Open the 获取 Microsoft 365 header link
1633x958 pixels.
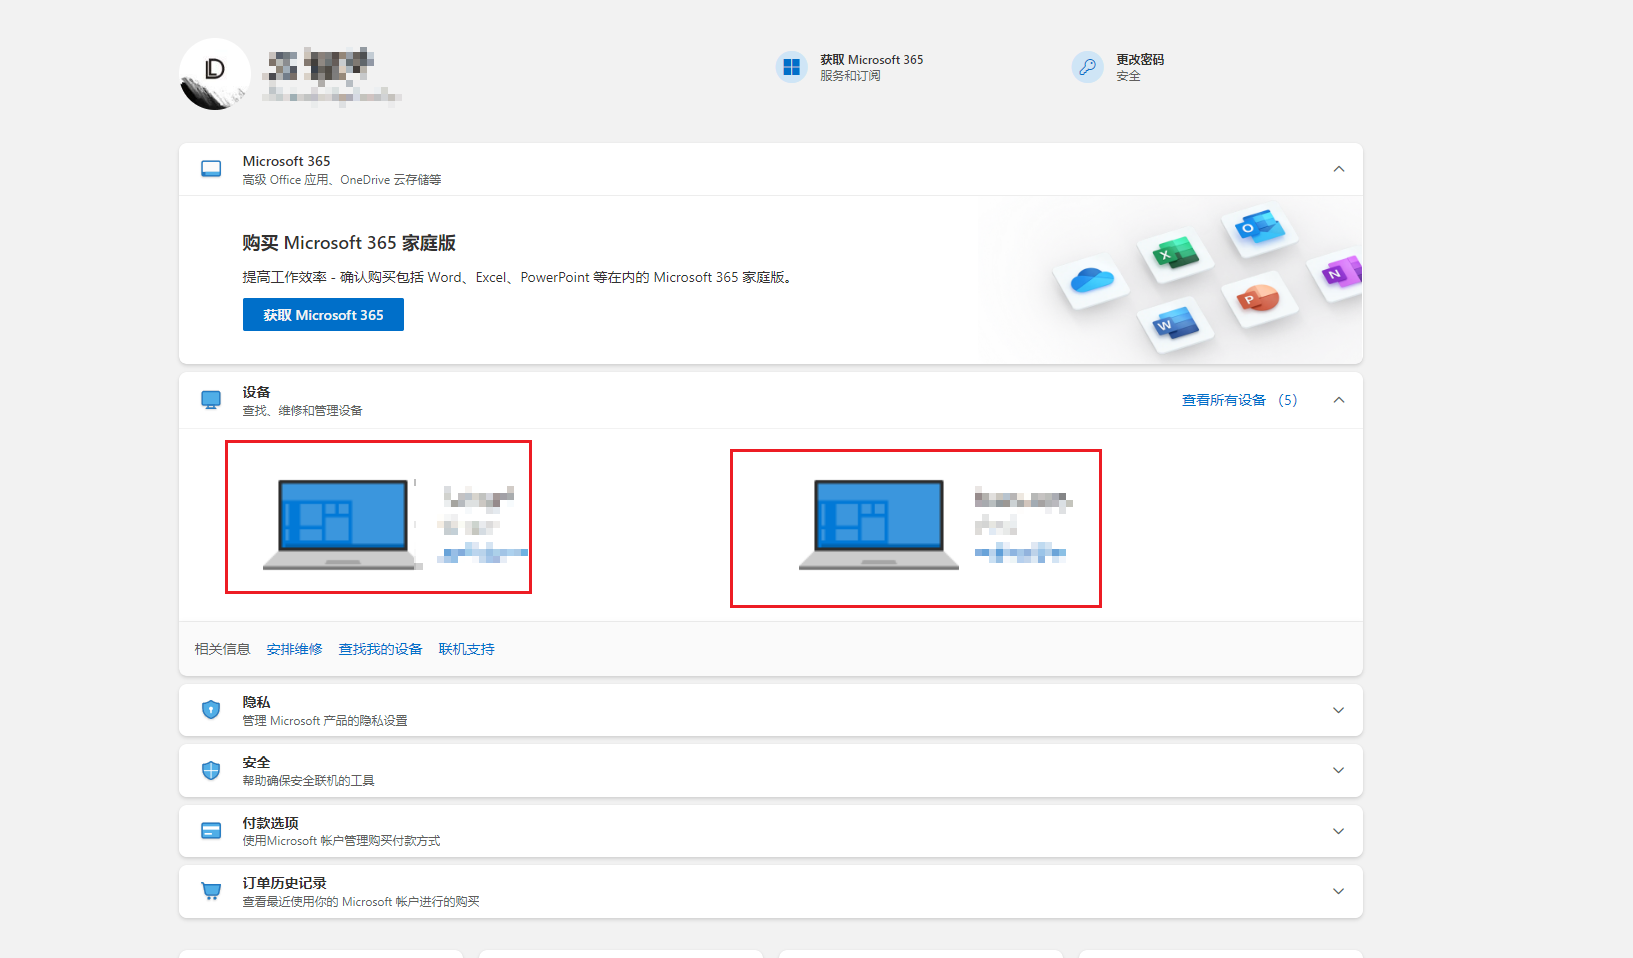click(x=871, y=60)
